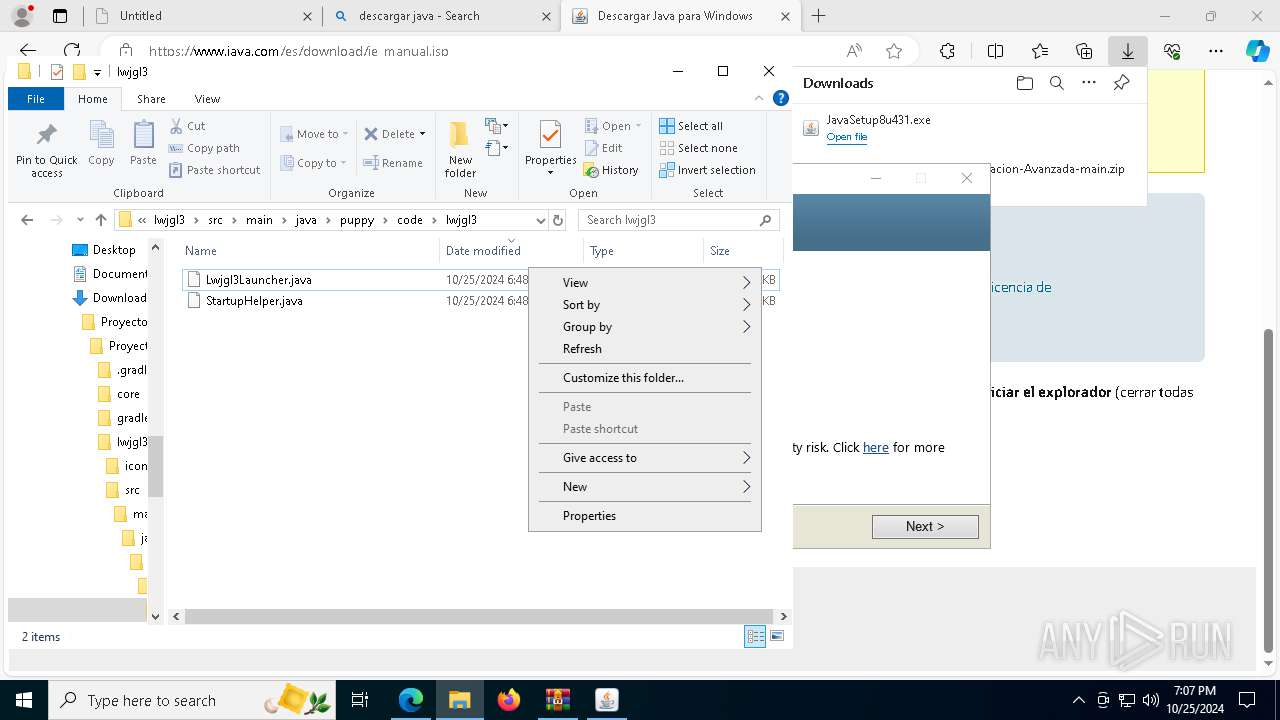Click Rename in Organize group

(393, 163)
